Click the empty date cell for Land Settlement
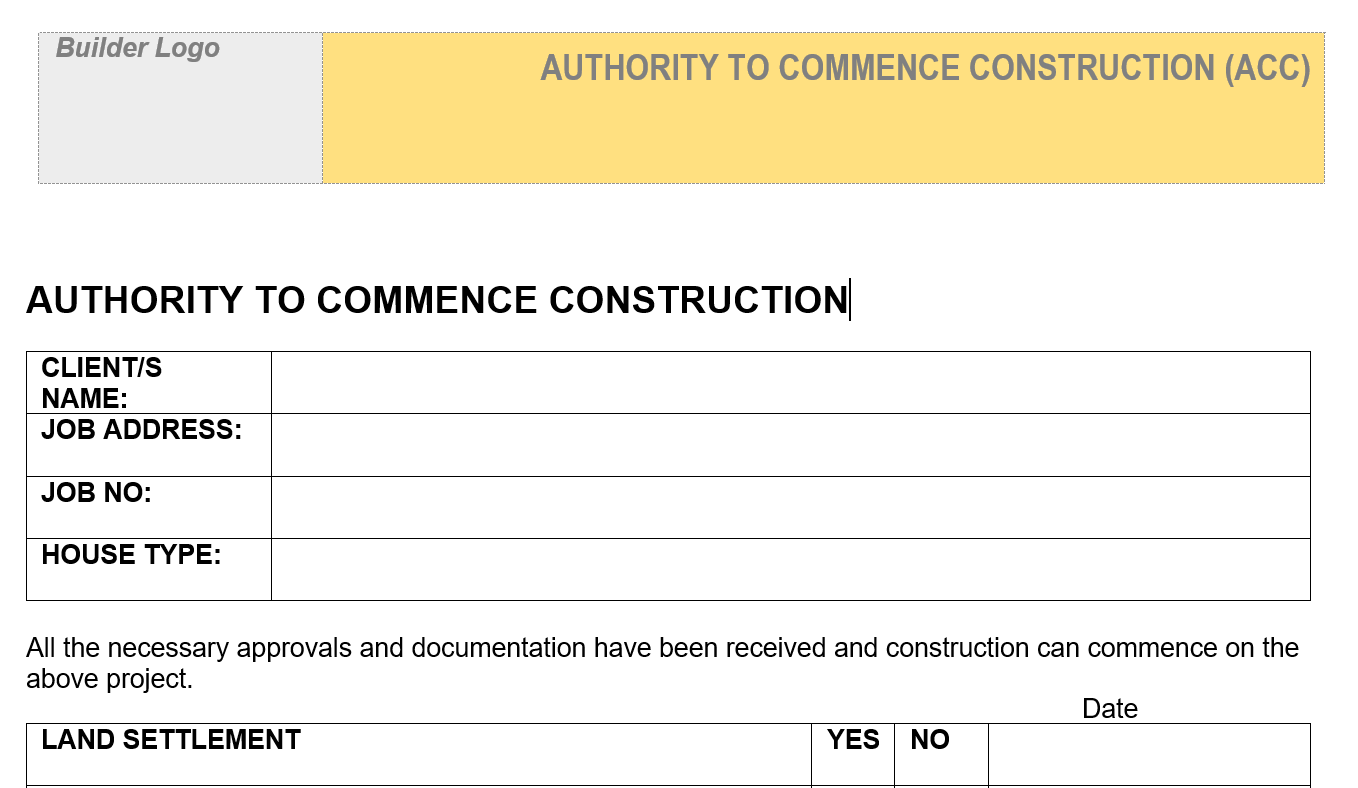 click(x=1148, y=754)
